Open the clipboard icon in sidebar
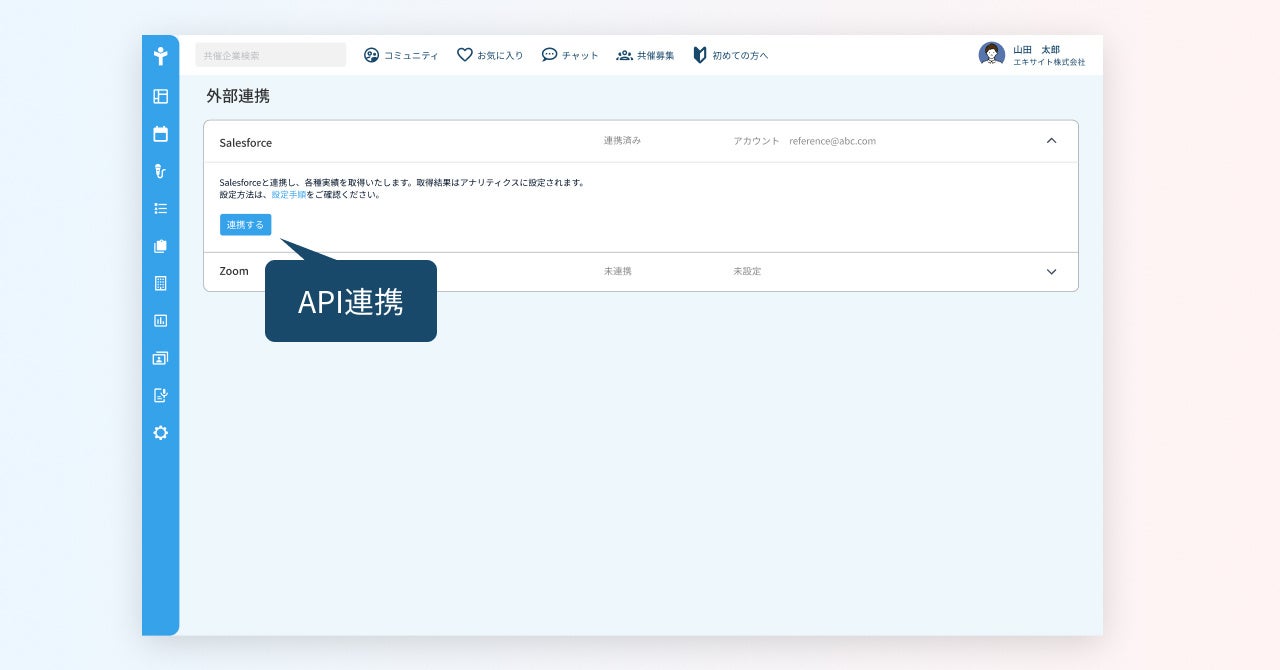 click(160, 246)
